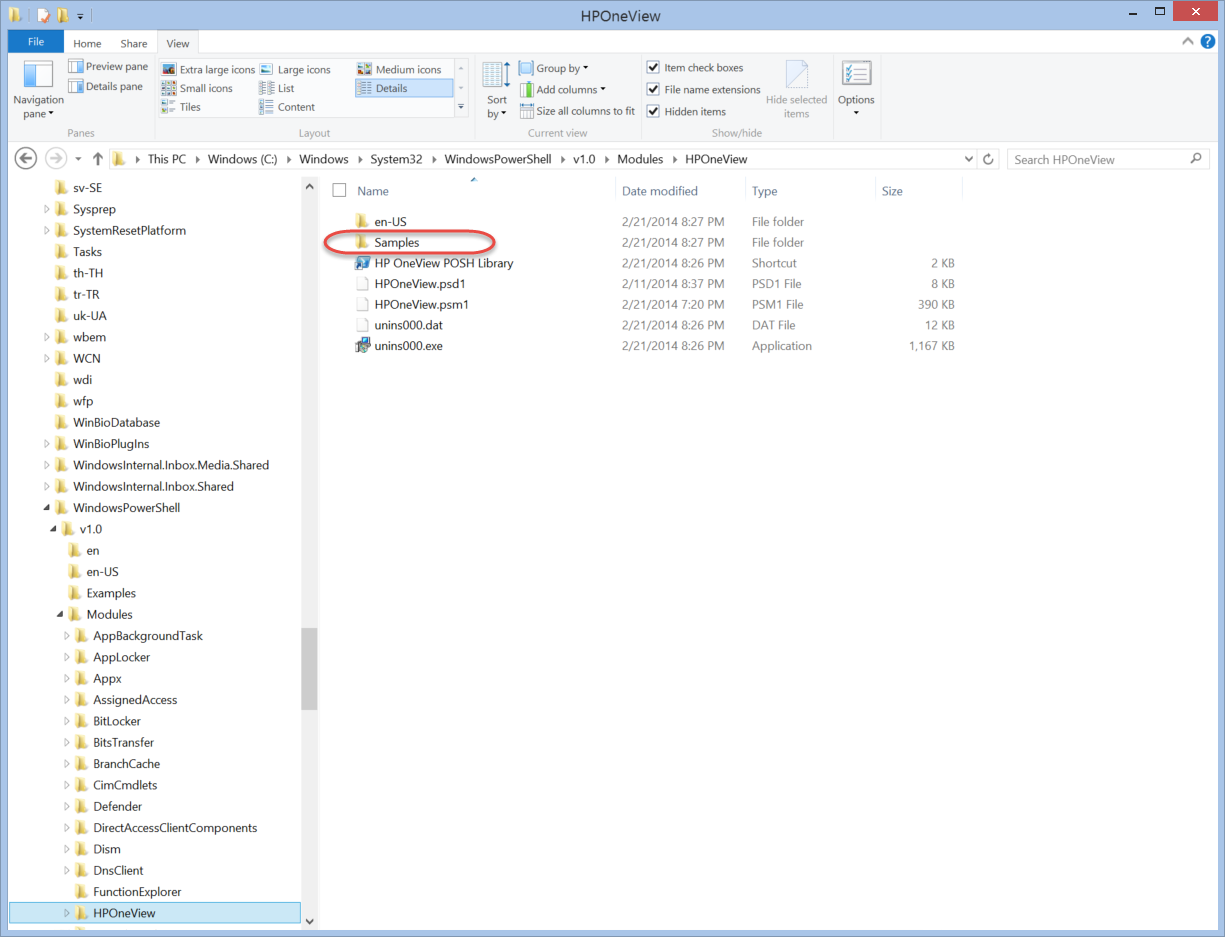Select HP OneView POSH Library shortcut icon
This screenshot has height=937, width=1225.
coord(363,263)
